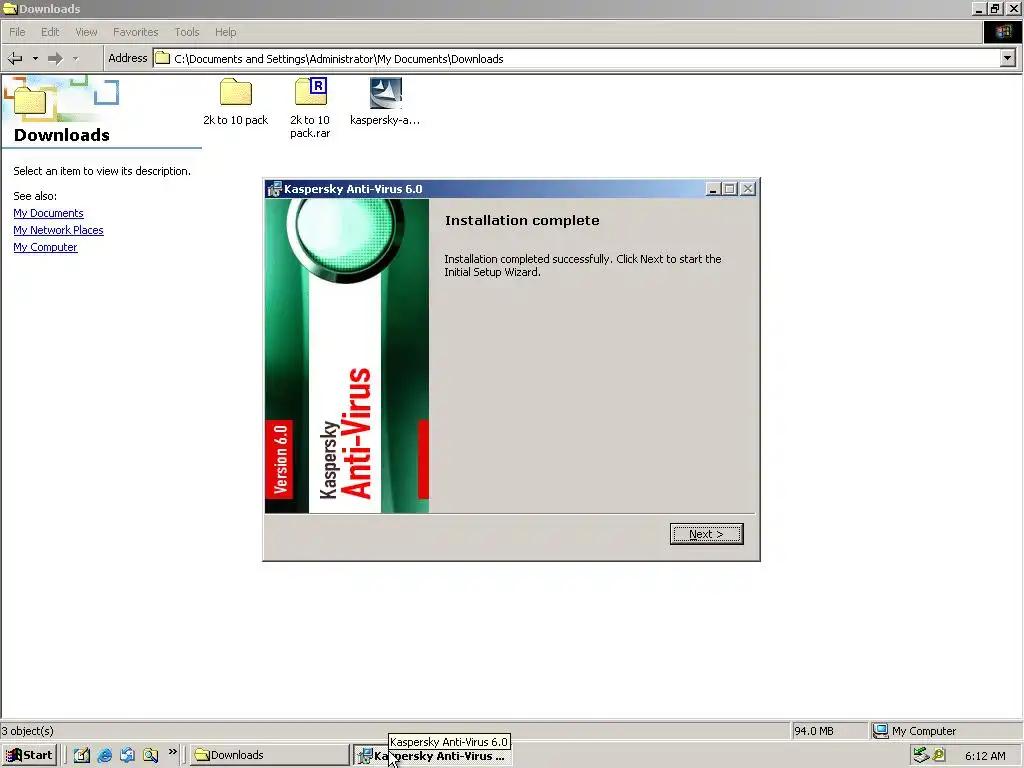This screenshot has height=768, width=1024.
Task: Click the Kaspersky Anti-Virus sidebar banner image
Action: 347,356
